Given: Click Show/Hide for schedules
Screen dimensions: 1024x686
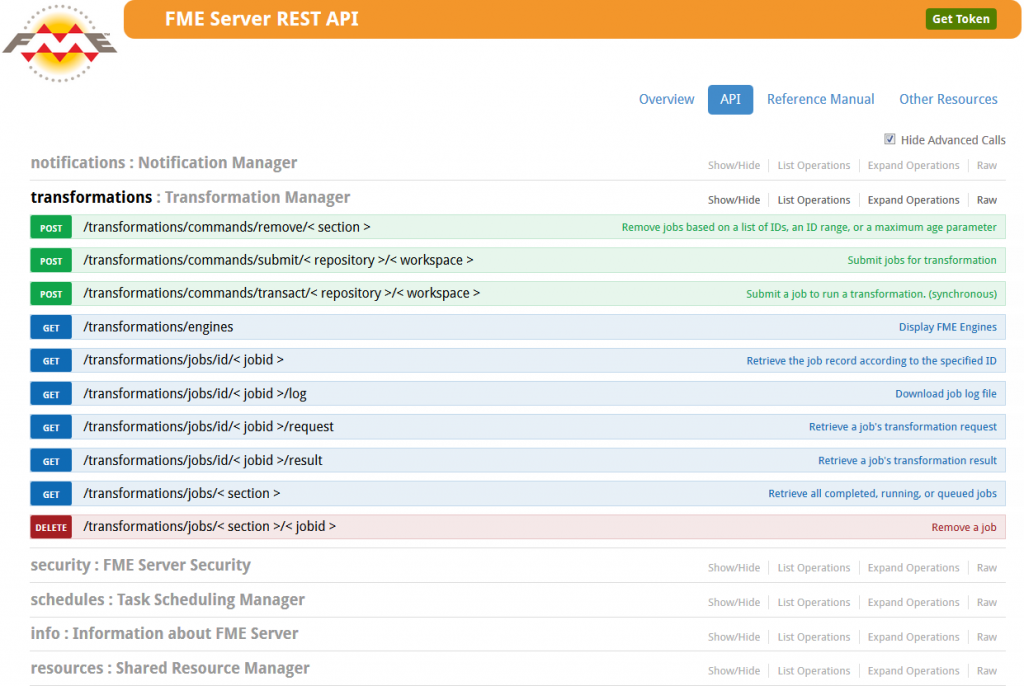Looking at the screenshot, I should 734,602.
